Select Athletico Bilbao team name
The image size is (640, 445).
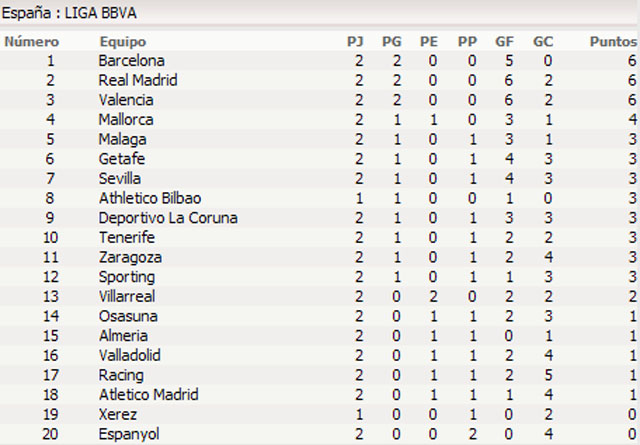pyautogui.click(x=149, y=198)
